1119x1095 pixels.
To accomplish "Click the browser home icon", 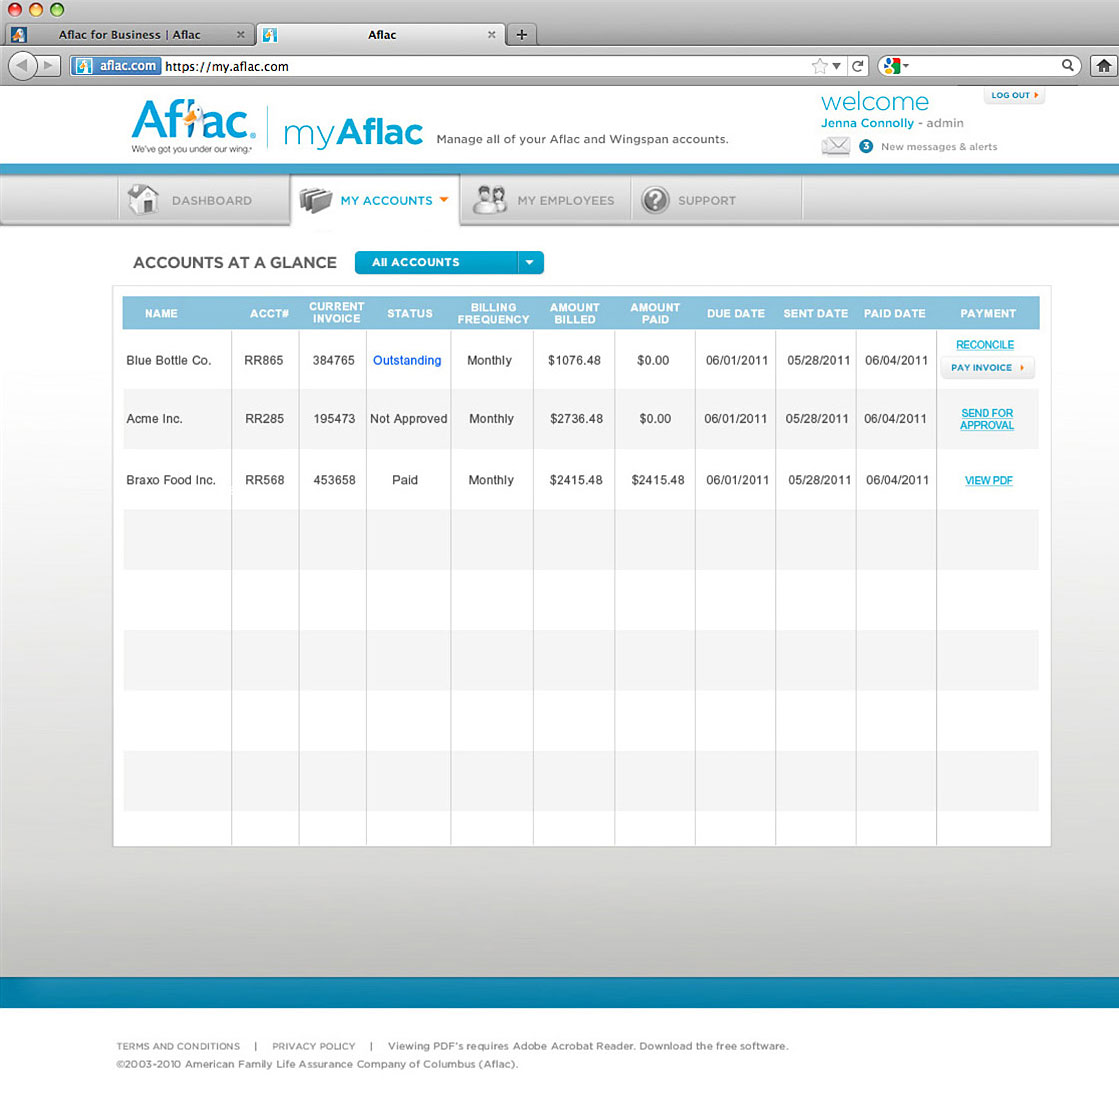I will click(1103, 66).
